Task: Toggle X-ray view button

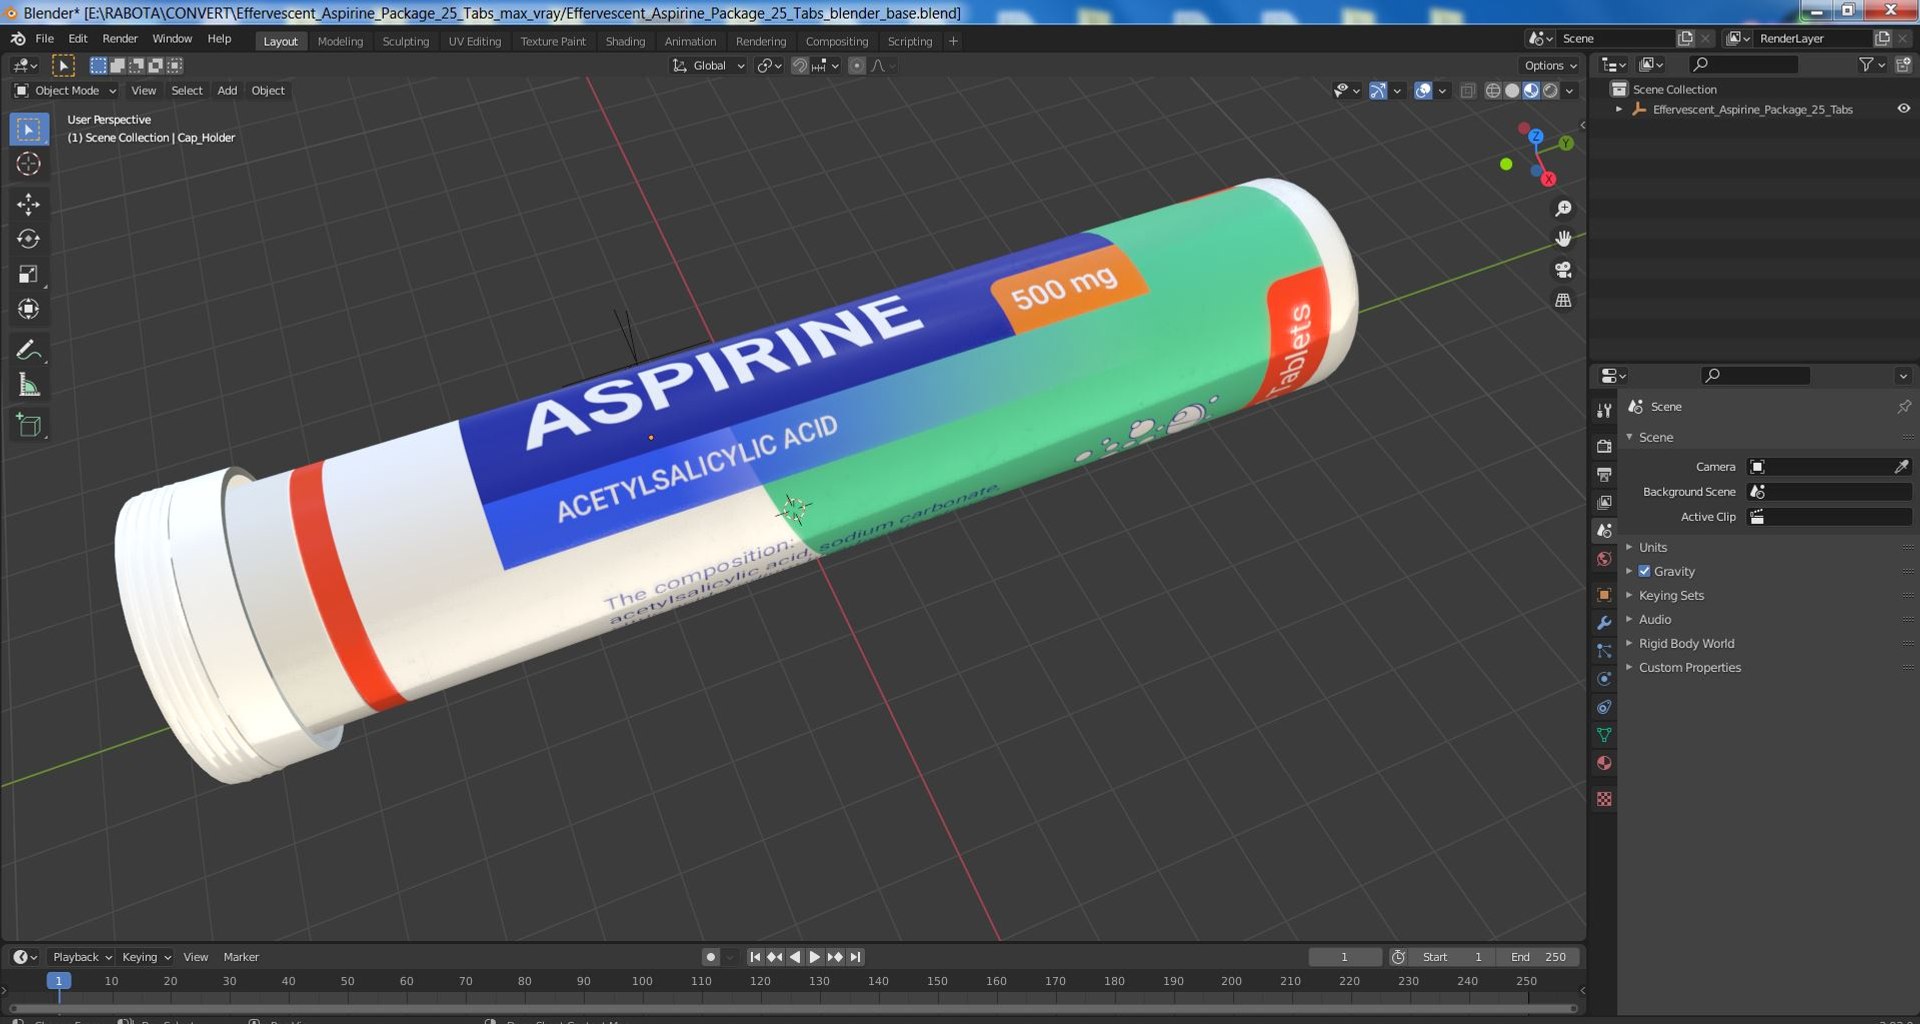Action: [x=1467, y=91]
